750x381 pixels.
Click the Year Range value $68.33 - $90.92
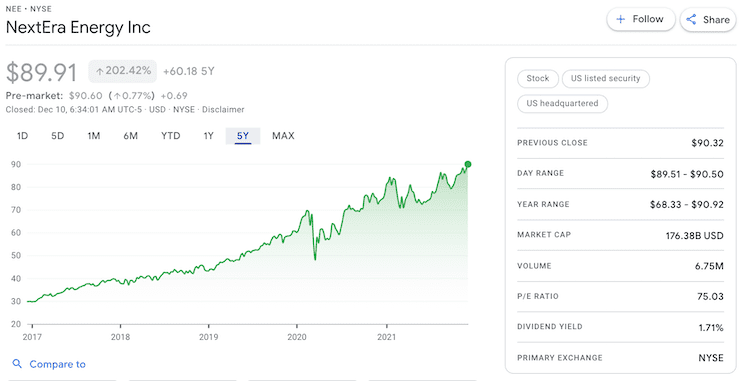click(686, 205)
